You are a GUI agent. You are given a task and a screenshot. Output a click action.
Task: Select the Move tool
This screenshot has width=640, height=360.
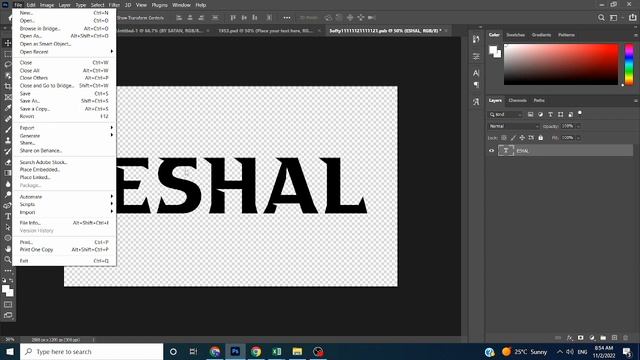click(x=8, y=43)
